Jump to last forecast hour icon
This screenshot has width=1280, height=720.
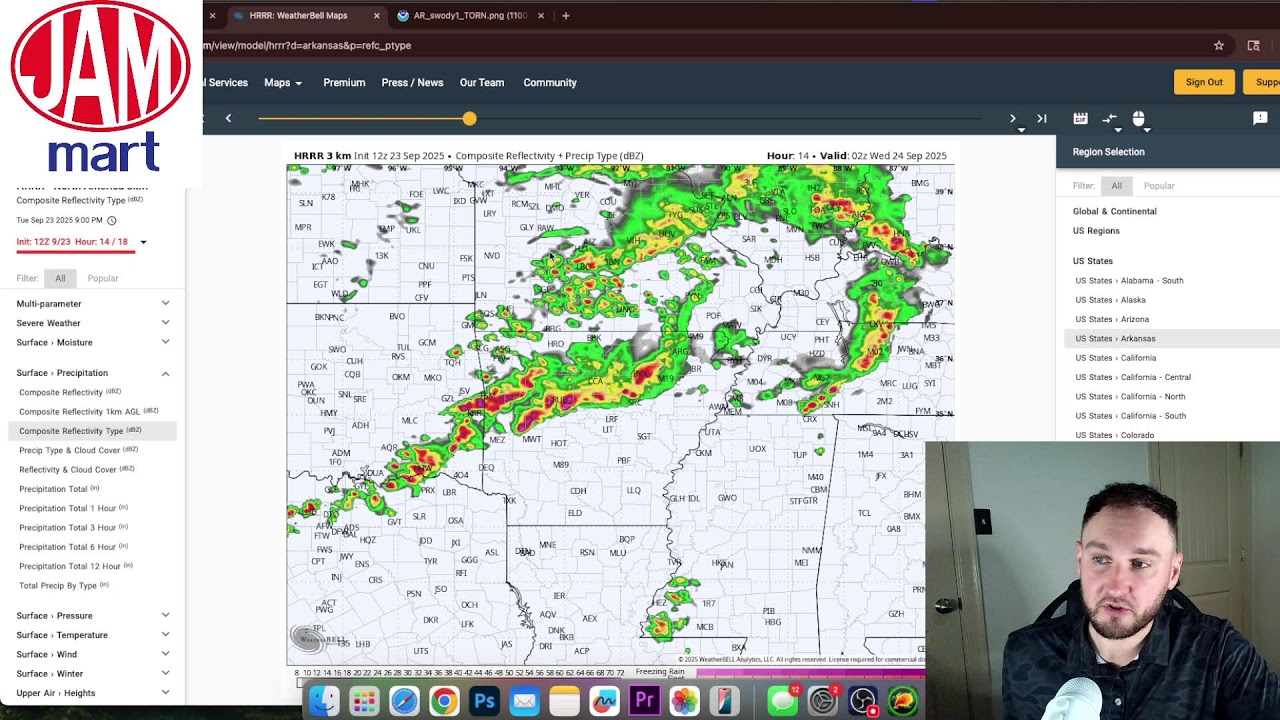click(x=1042, y=119)
